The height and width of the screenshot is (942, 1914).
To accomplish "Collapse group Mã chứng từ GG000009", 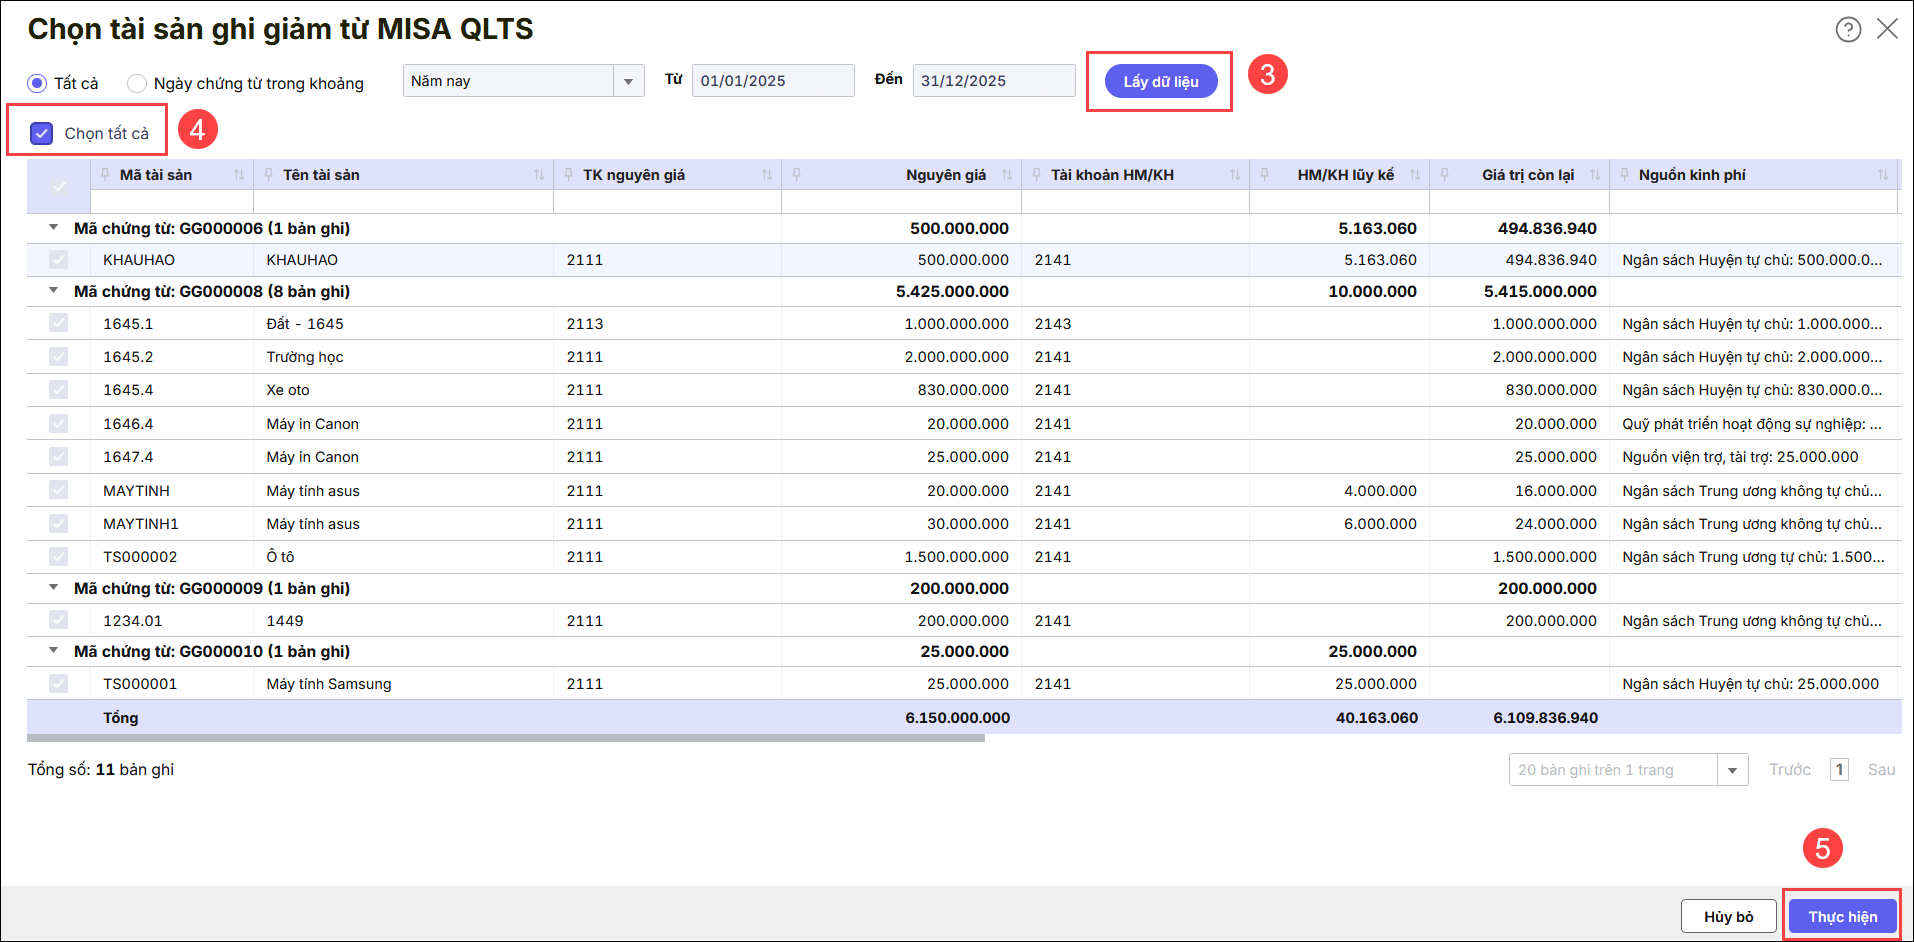I will pos(53,588).
